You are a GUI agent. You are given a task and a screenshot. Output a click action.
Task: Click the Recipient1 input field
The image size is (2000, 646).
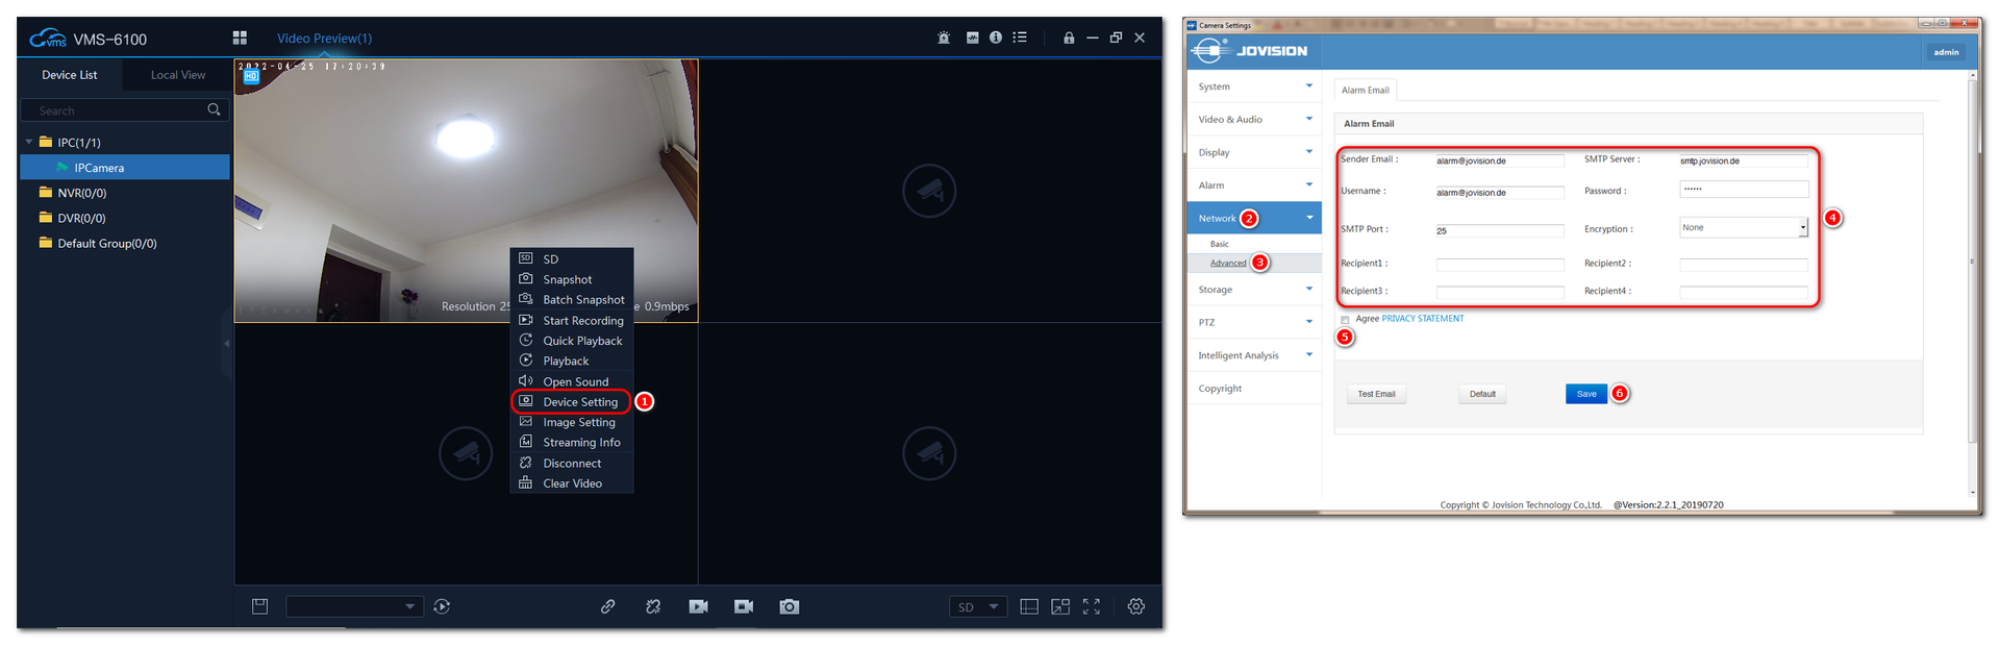(x=1499, y=264)
